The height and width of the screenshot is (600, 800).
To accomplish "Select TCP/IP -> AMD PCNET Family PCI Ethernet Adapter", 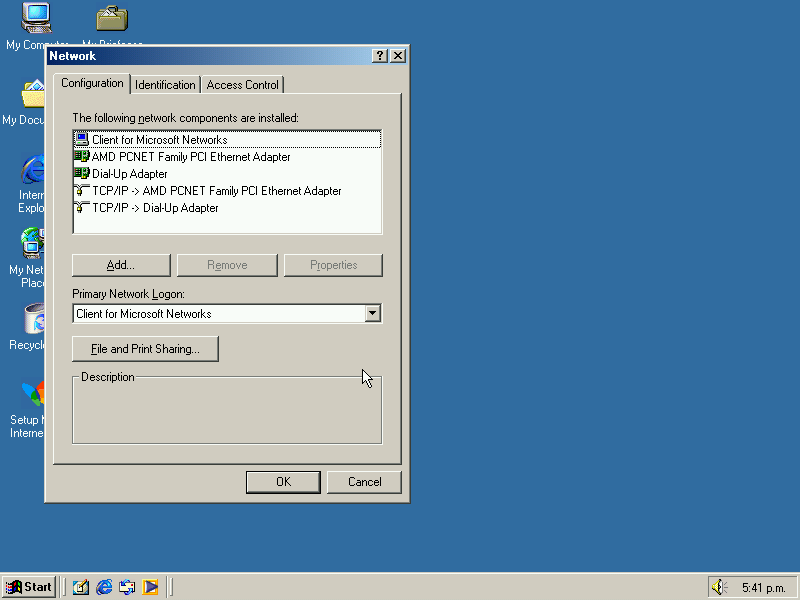I will pos(227,191).
